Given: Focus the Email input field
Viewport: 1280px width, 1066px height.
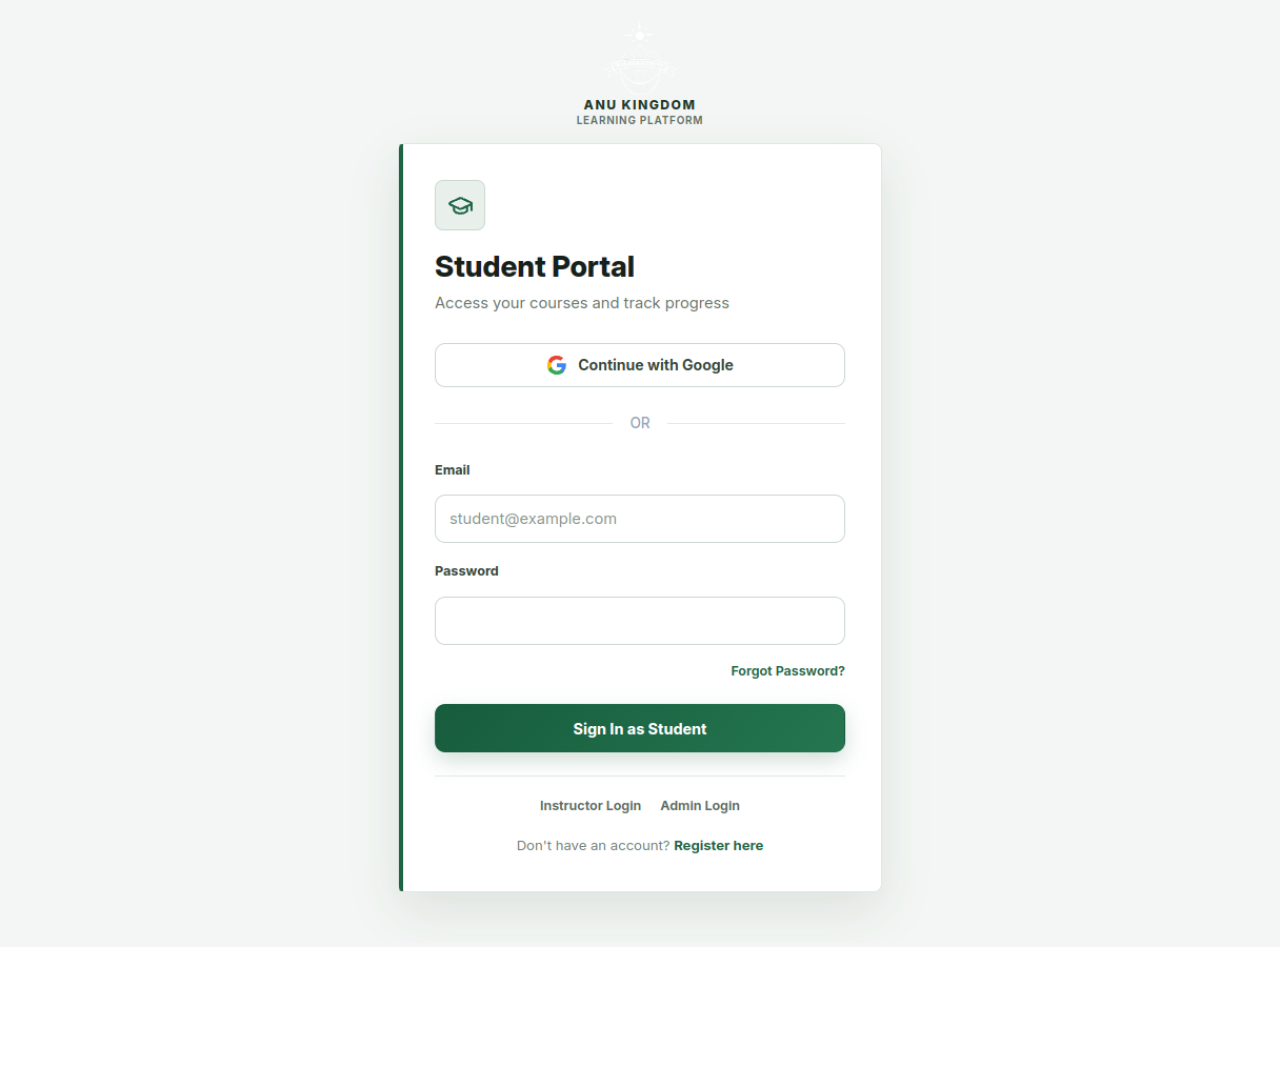Looking at the screenshot, I should click(x=640, y=519).
